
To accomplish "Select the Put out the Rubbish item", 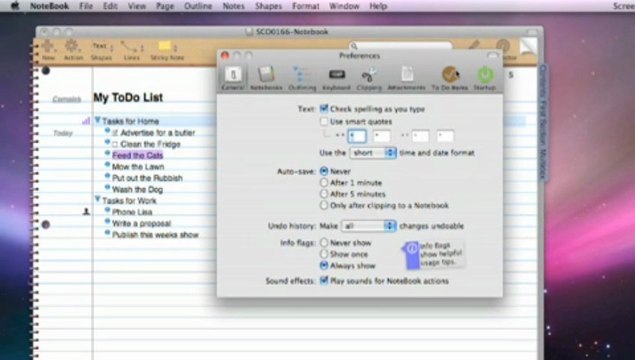I will pyautogui.click(x=147, y=178).
